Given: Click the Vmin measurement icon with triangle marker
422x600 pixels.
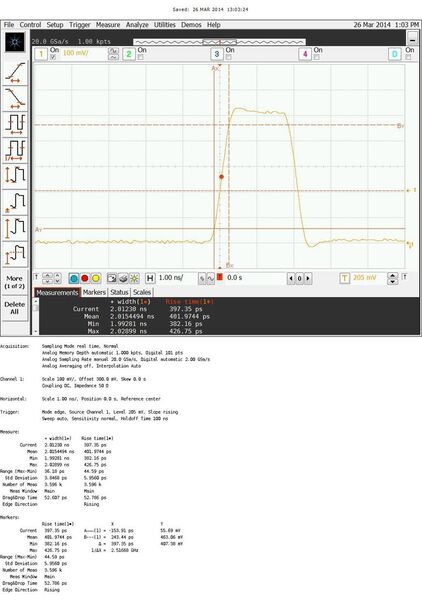Looking at the screenshot, I should click(x=15, y=202).
